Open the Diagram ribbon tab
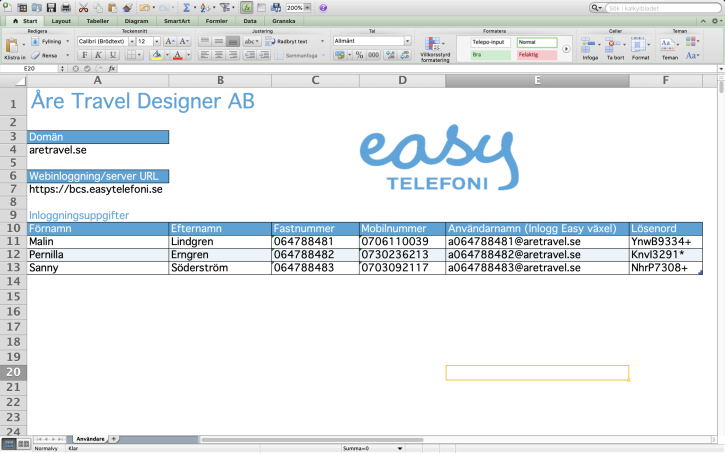The height and width of the screenshot is (453, 725). tap(136, 21)
